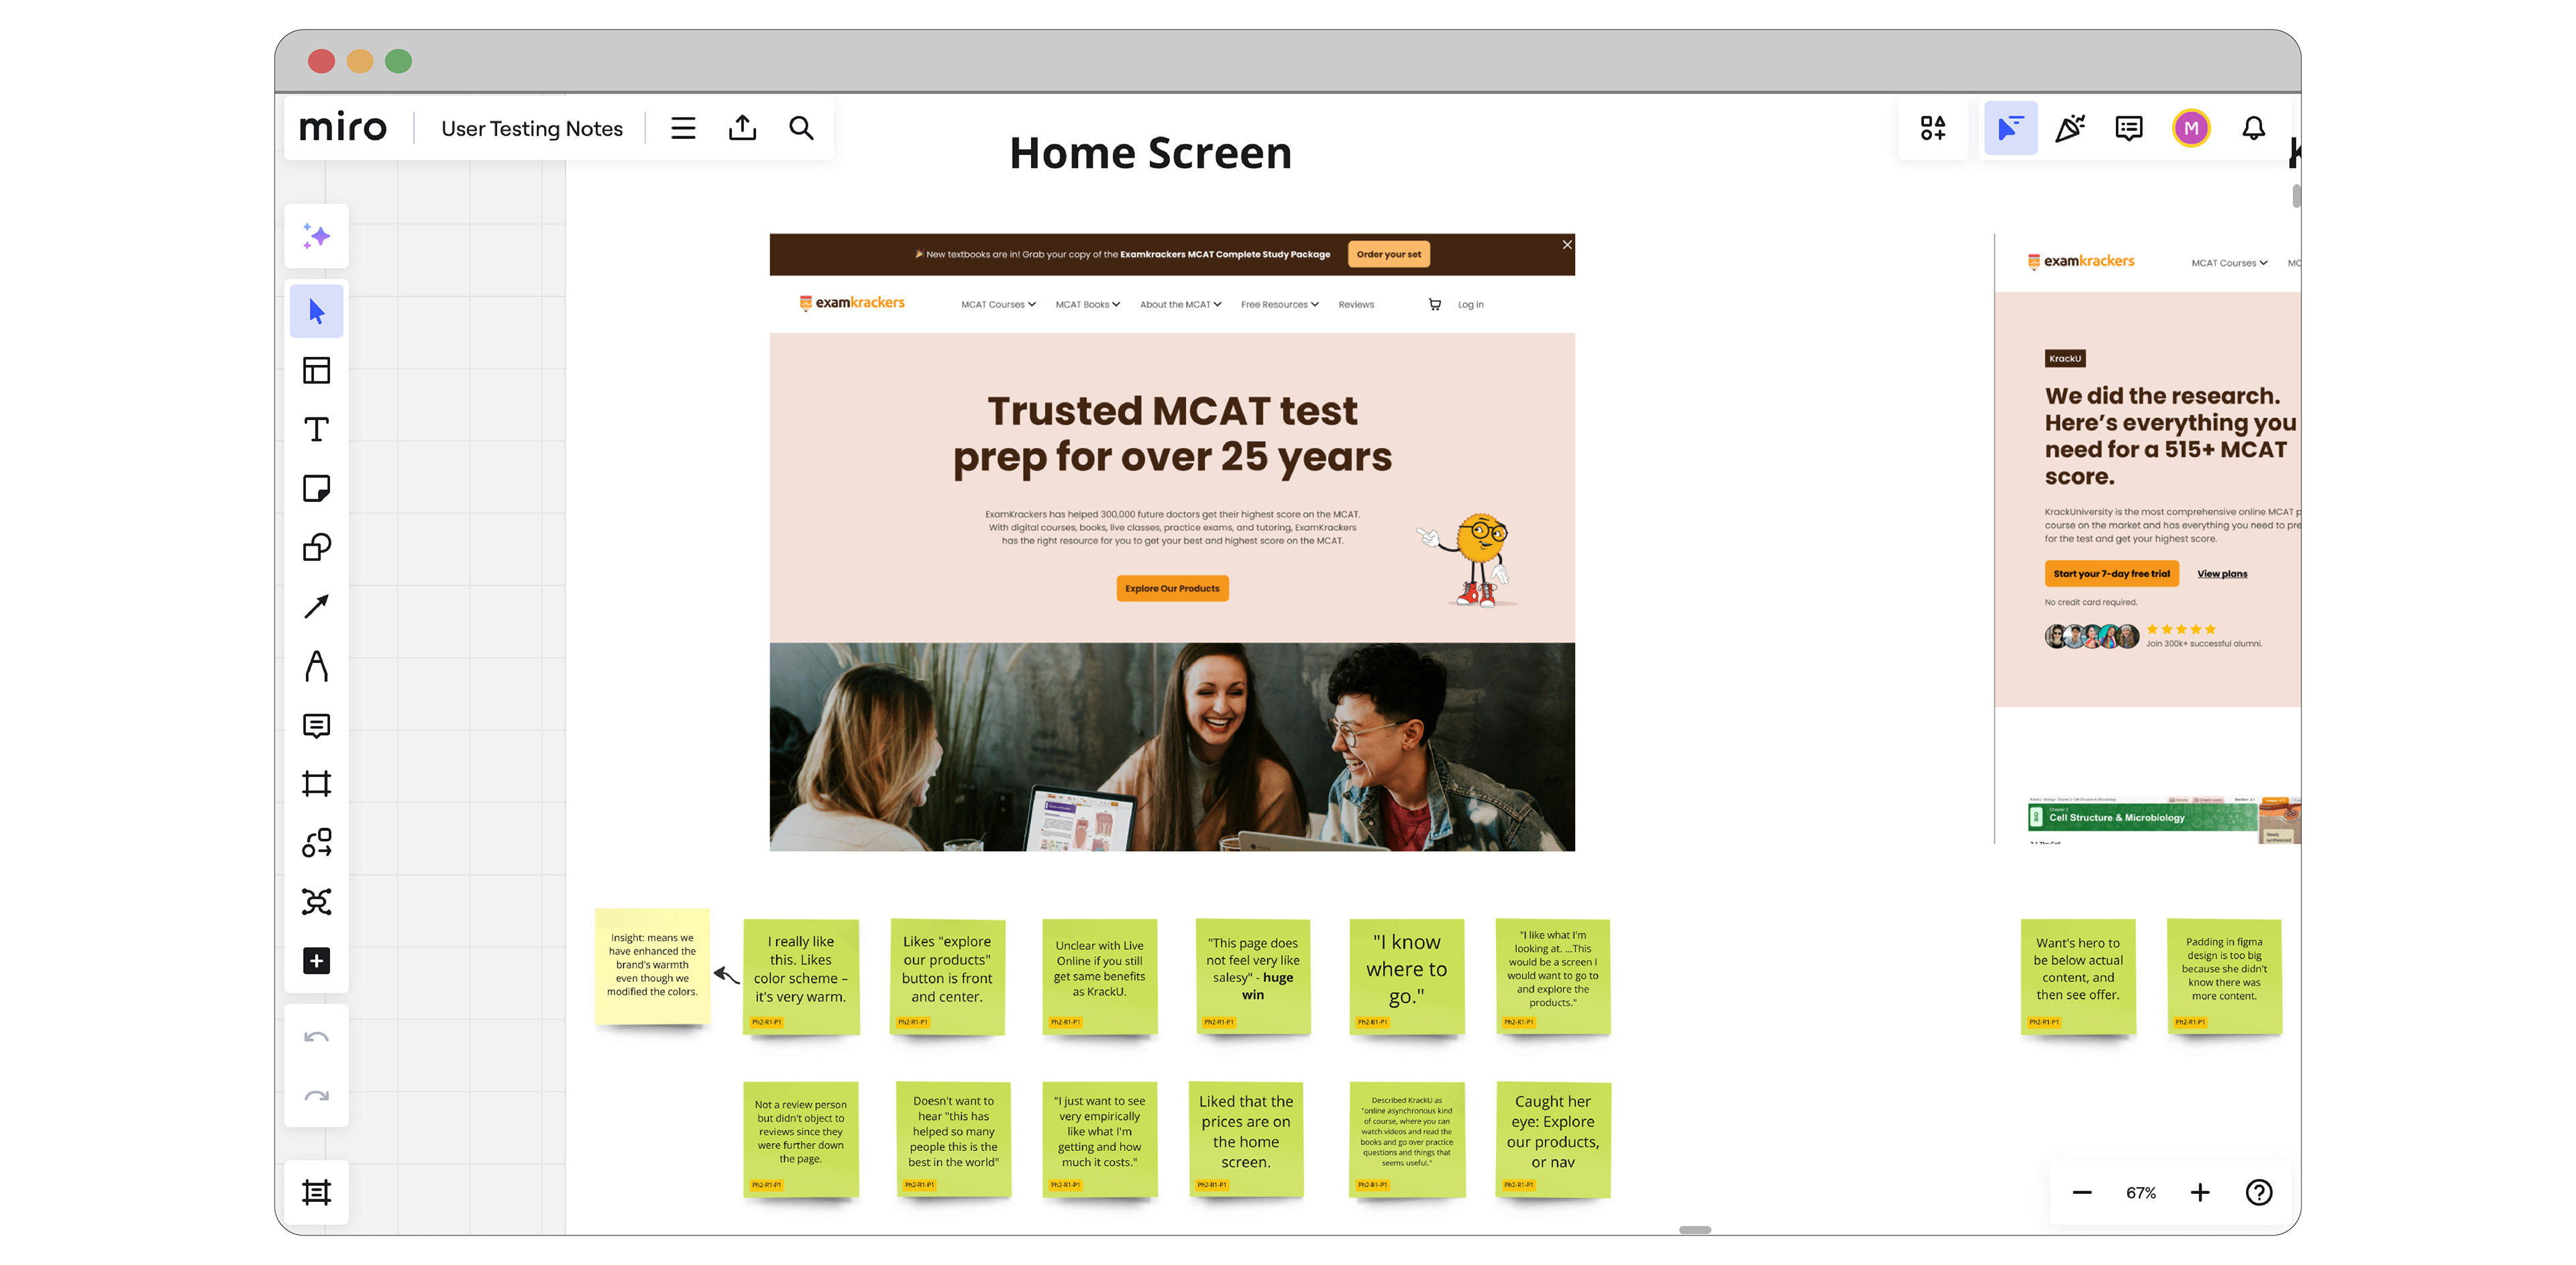The height and width of the screenshot is (1265, 2576).
Task: Select the connection line arrow tool
Action: [316, 606]
